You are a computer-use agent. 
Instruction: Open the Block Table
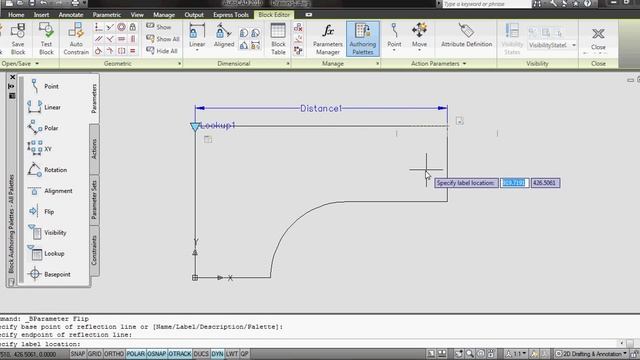click(x=278, y=39)
